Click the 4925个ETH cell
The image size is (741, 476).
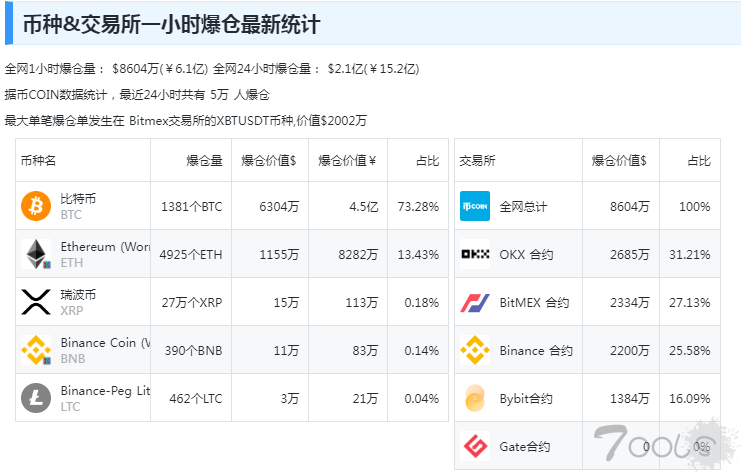(191, 255)
